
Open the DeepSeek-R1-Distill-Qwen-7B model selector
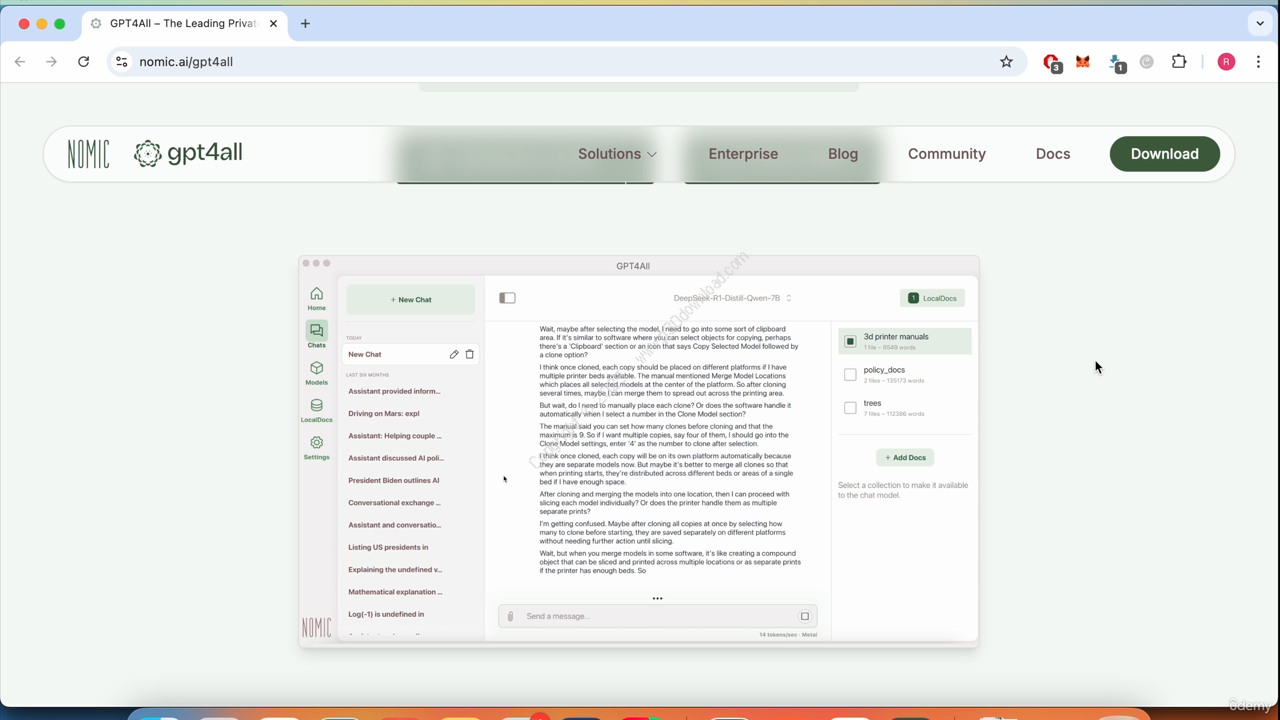point(732,298)
